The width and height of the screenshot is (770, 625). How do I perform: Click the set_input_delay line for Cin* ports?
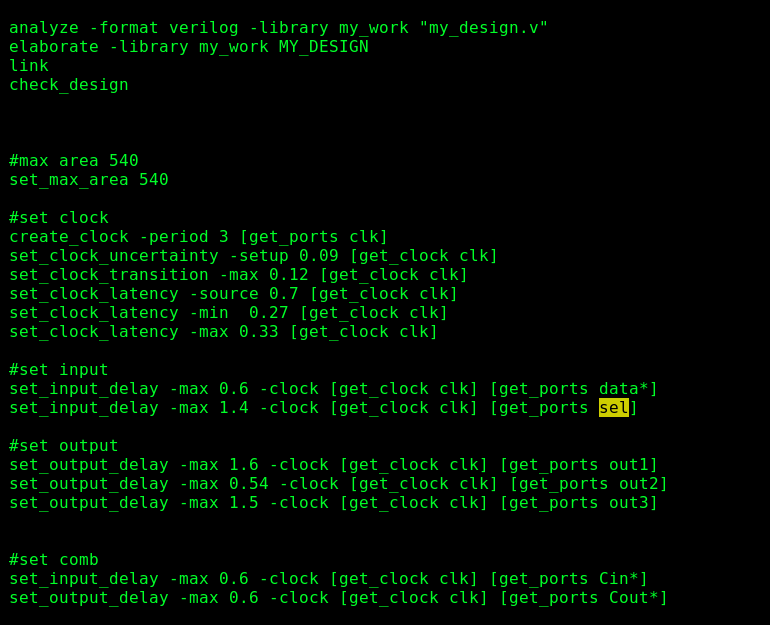point(328,579)
